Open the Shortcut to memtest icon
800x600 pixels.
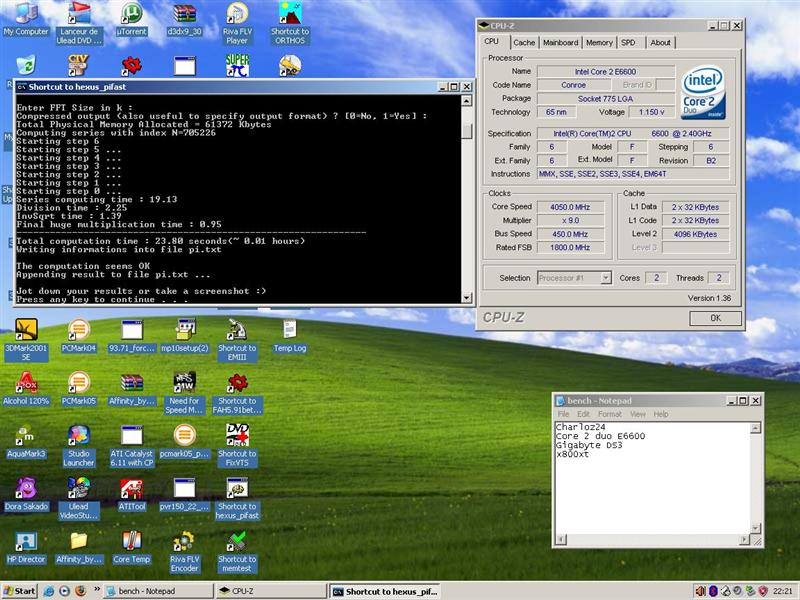(x=237, y=551)
